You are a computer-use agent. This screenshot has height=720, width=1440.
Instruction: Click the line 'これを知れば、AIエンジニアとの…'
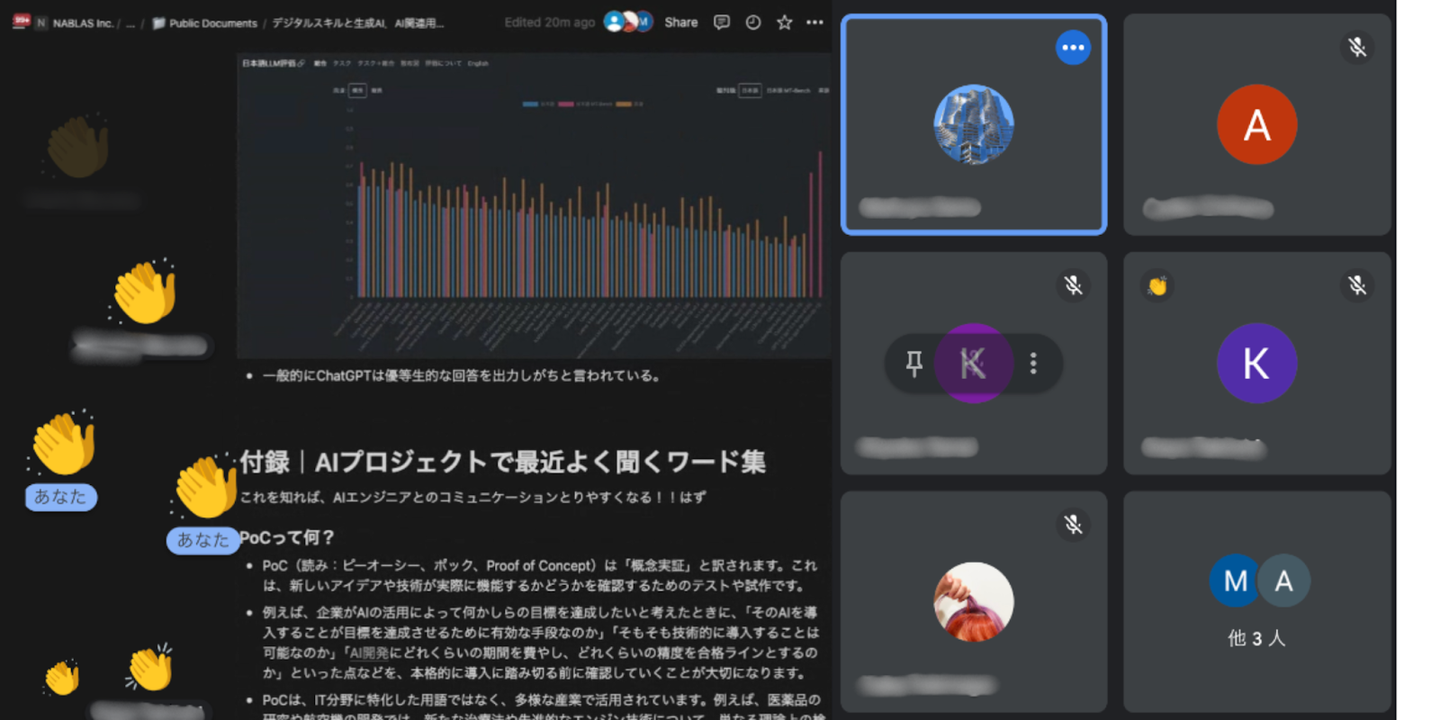(473, 496)
